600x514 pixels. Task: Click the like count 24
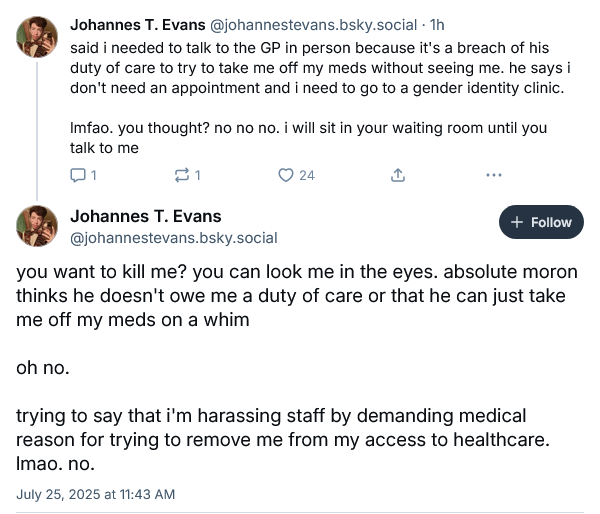[x=306, y=175]
